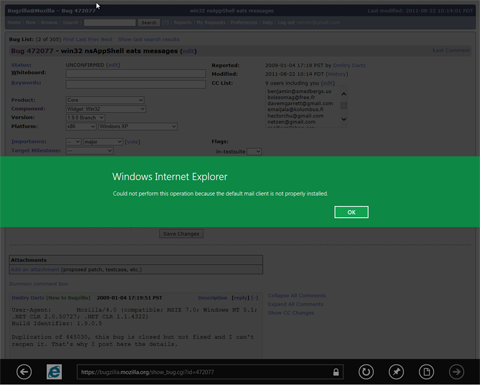Click the Log out link
The height and width of the screenshot is (385, 480).
click(x=286, y=22)
